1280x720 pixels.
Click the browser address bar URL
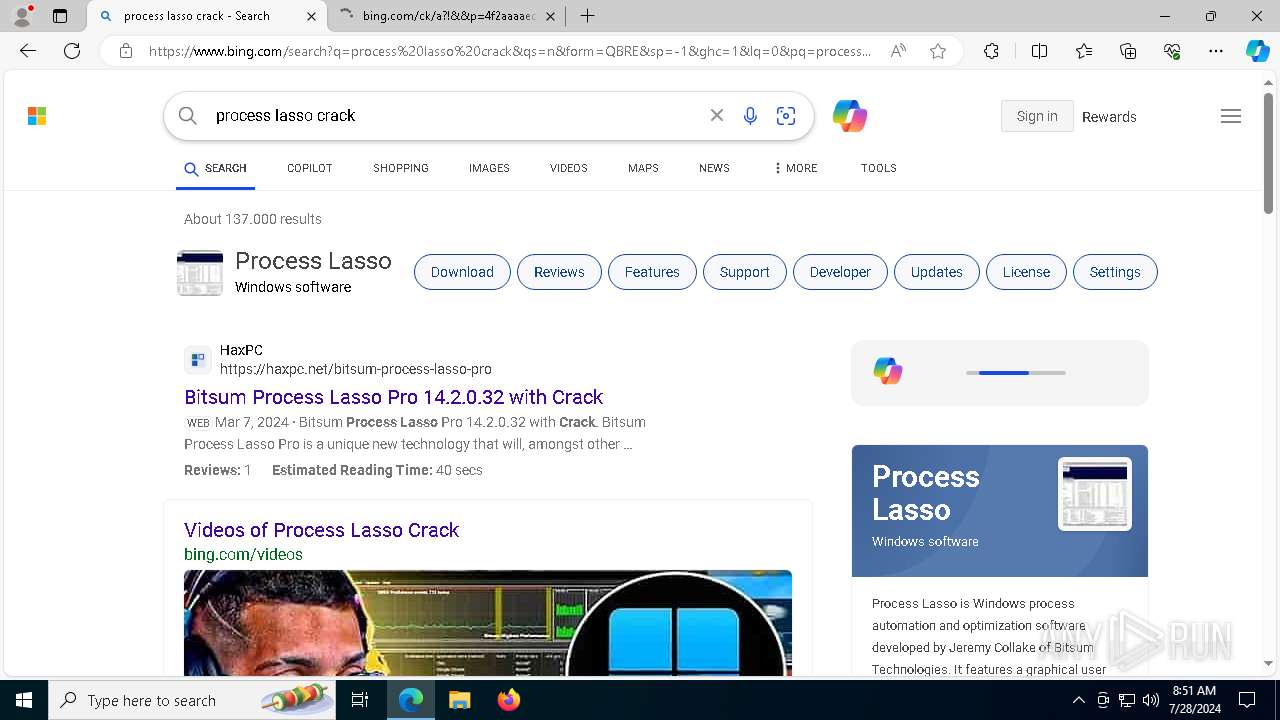pos(510,51)
